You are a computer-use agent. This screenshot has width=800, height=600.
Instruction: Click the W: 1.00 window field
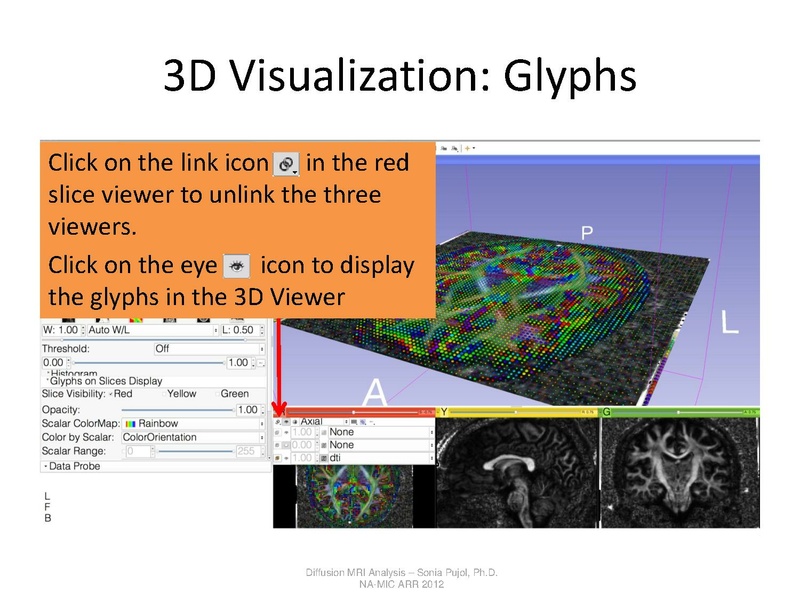pos(63,330)
